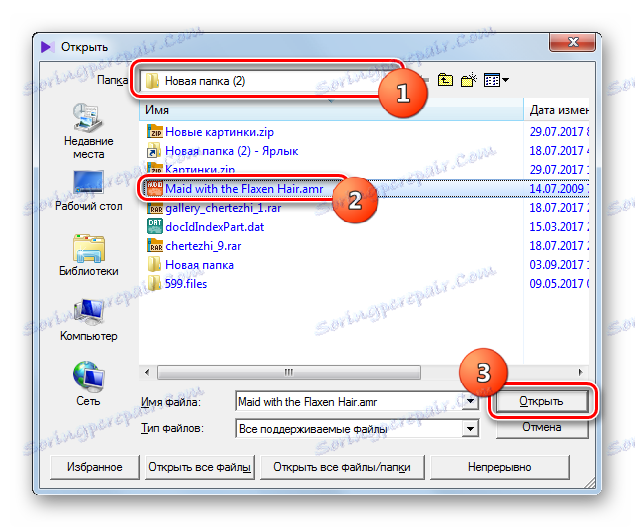635x528 pixels.
Task: Sort by the Имя column header
Action: tap(331, 110)
